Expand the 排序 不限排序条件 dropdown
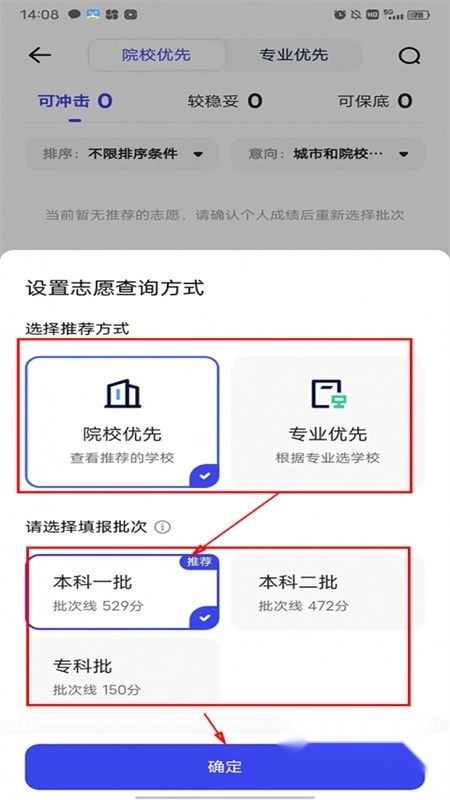Image resolution: width=450 pixels, height=800 pixels. (122, 154)
